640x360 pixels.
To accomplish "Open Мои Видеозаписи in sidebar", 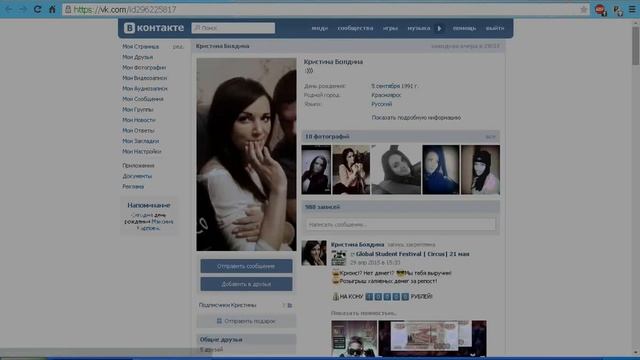I will click(x=144, y=78).
